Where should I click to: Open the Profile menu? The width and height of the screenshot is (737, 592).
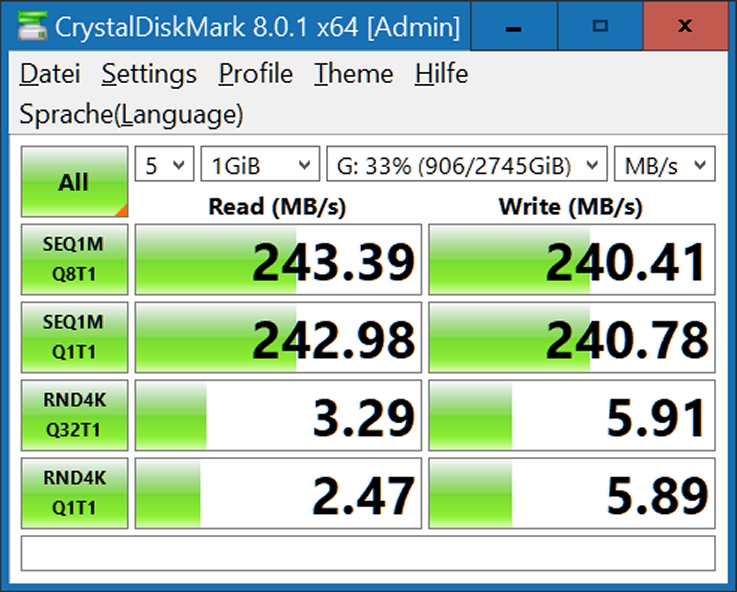256,74
